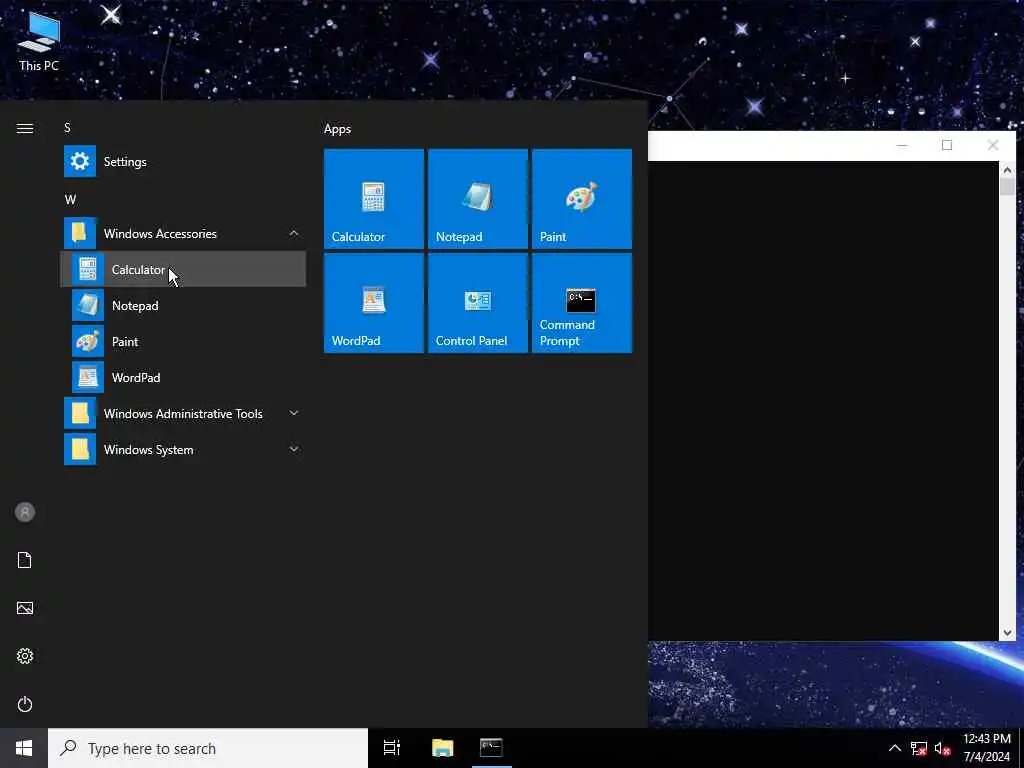The image size is (1024, 768).
Task: Switch to Command Prompt on the taskbar
Action: (491, 748)
